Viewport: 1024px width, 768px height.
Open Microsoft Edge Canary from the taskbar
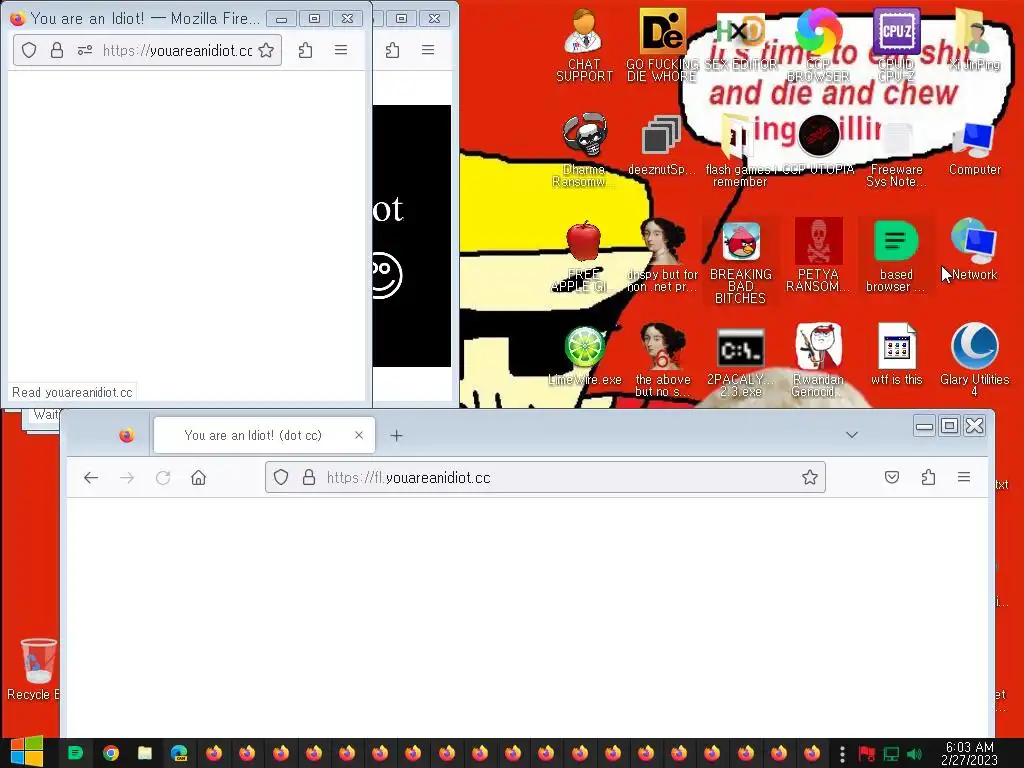point(179,753)
